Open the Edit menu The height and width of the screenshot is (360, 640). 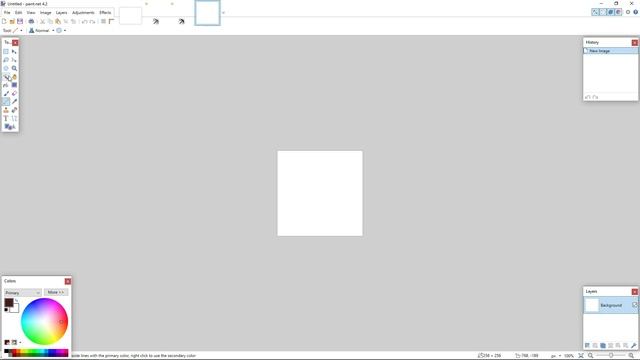18,13
